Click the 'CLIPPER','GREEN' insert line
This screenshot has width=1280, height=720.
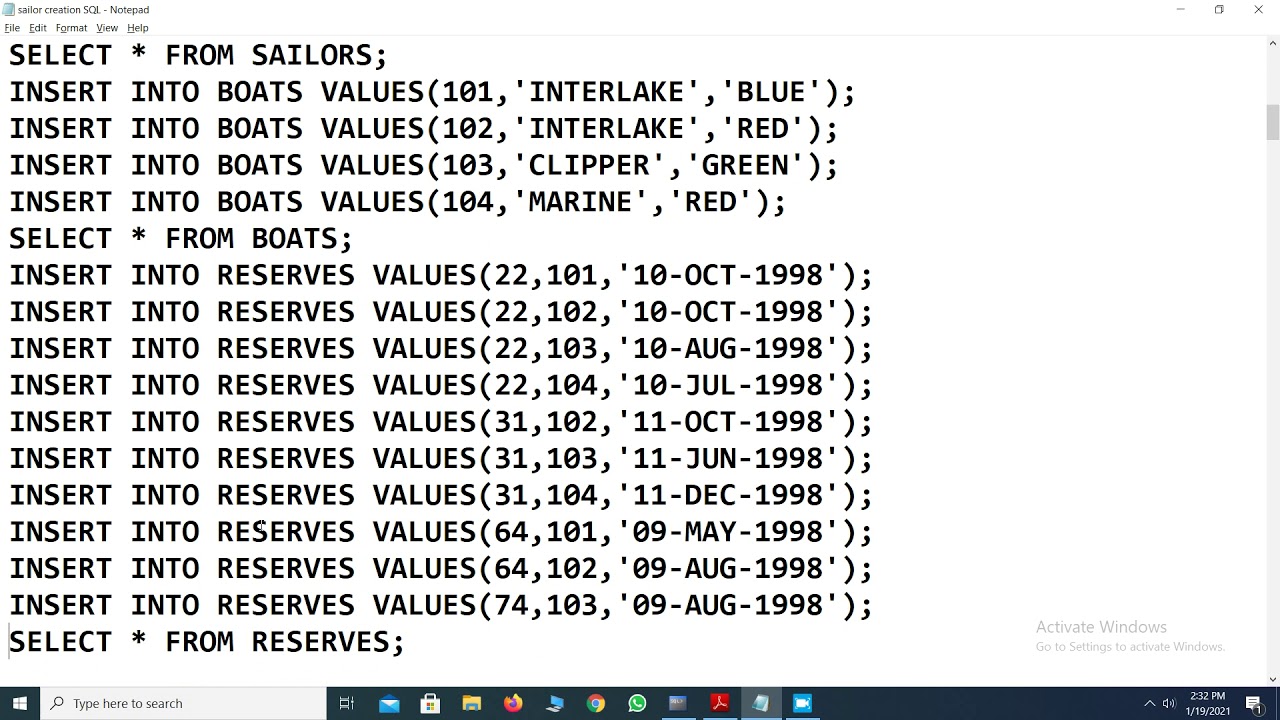424,165
